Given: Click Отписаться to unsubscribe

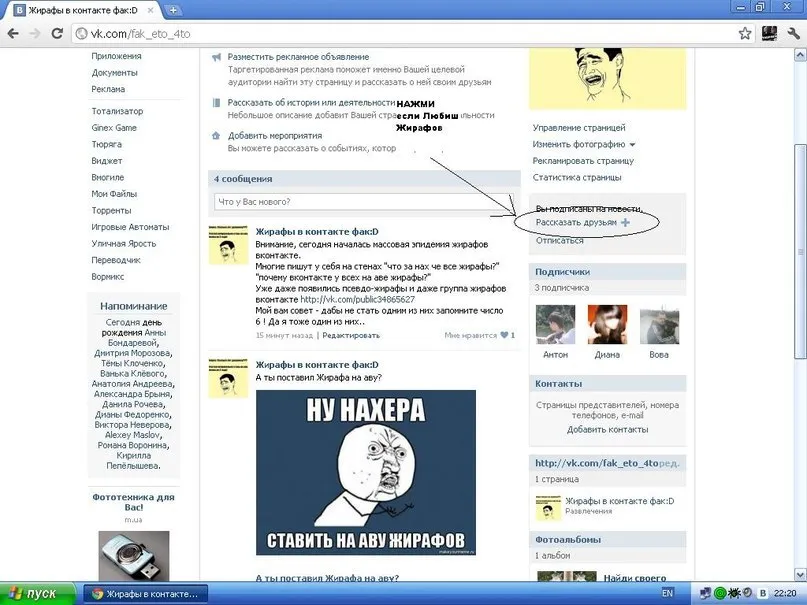Looking at the screenshot, I should tap(559, 240).
